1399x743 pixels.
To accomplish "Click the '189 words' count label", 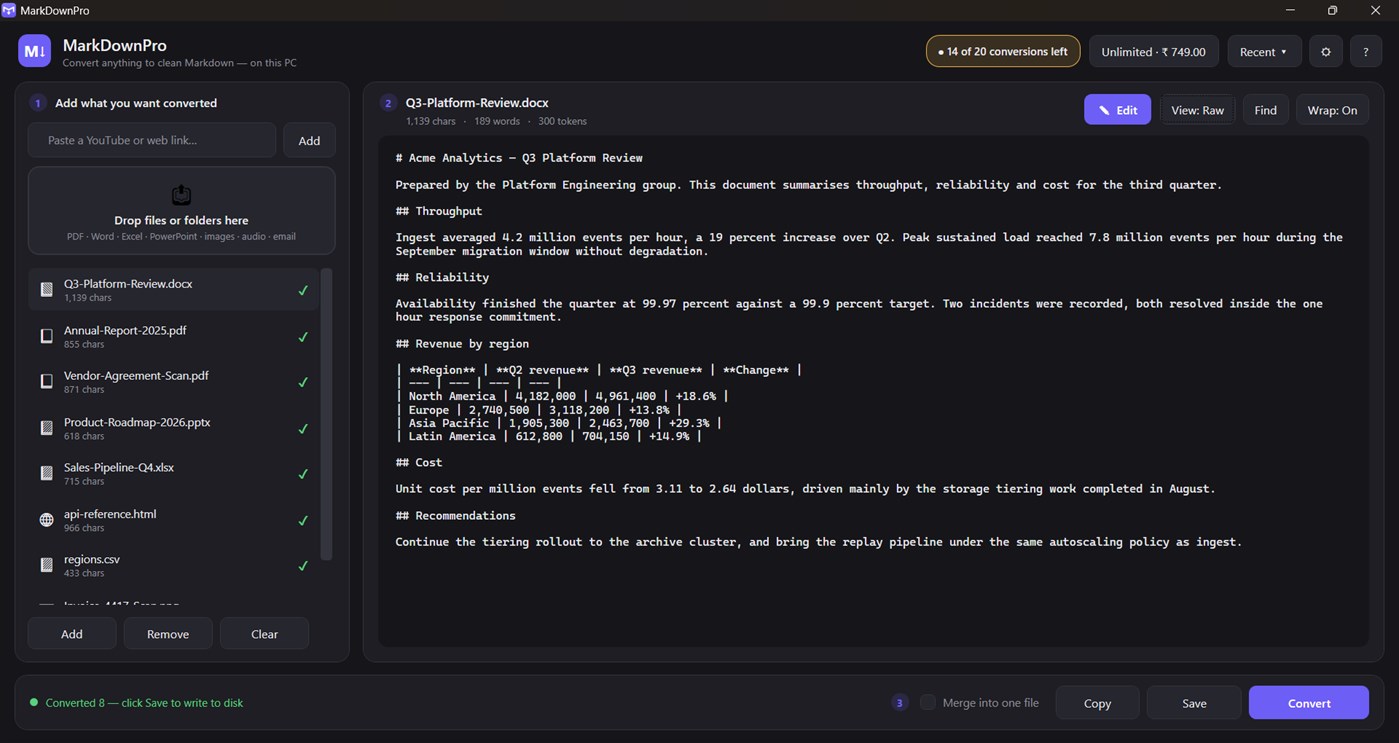I will (497, 121).
